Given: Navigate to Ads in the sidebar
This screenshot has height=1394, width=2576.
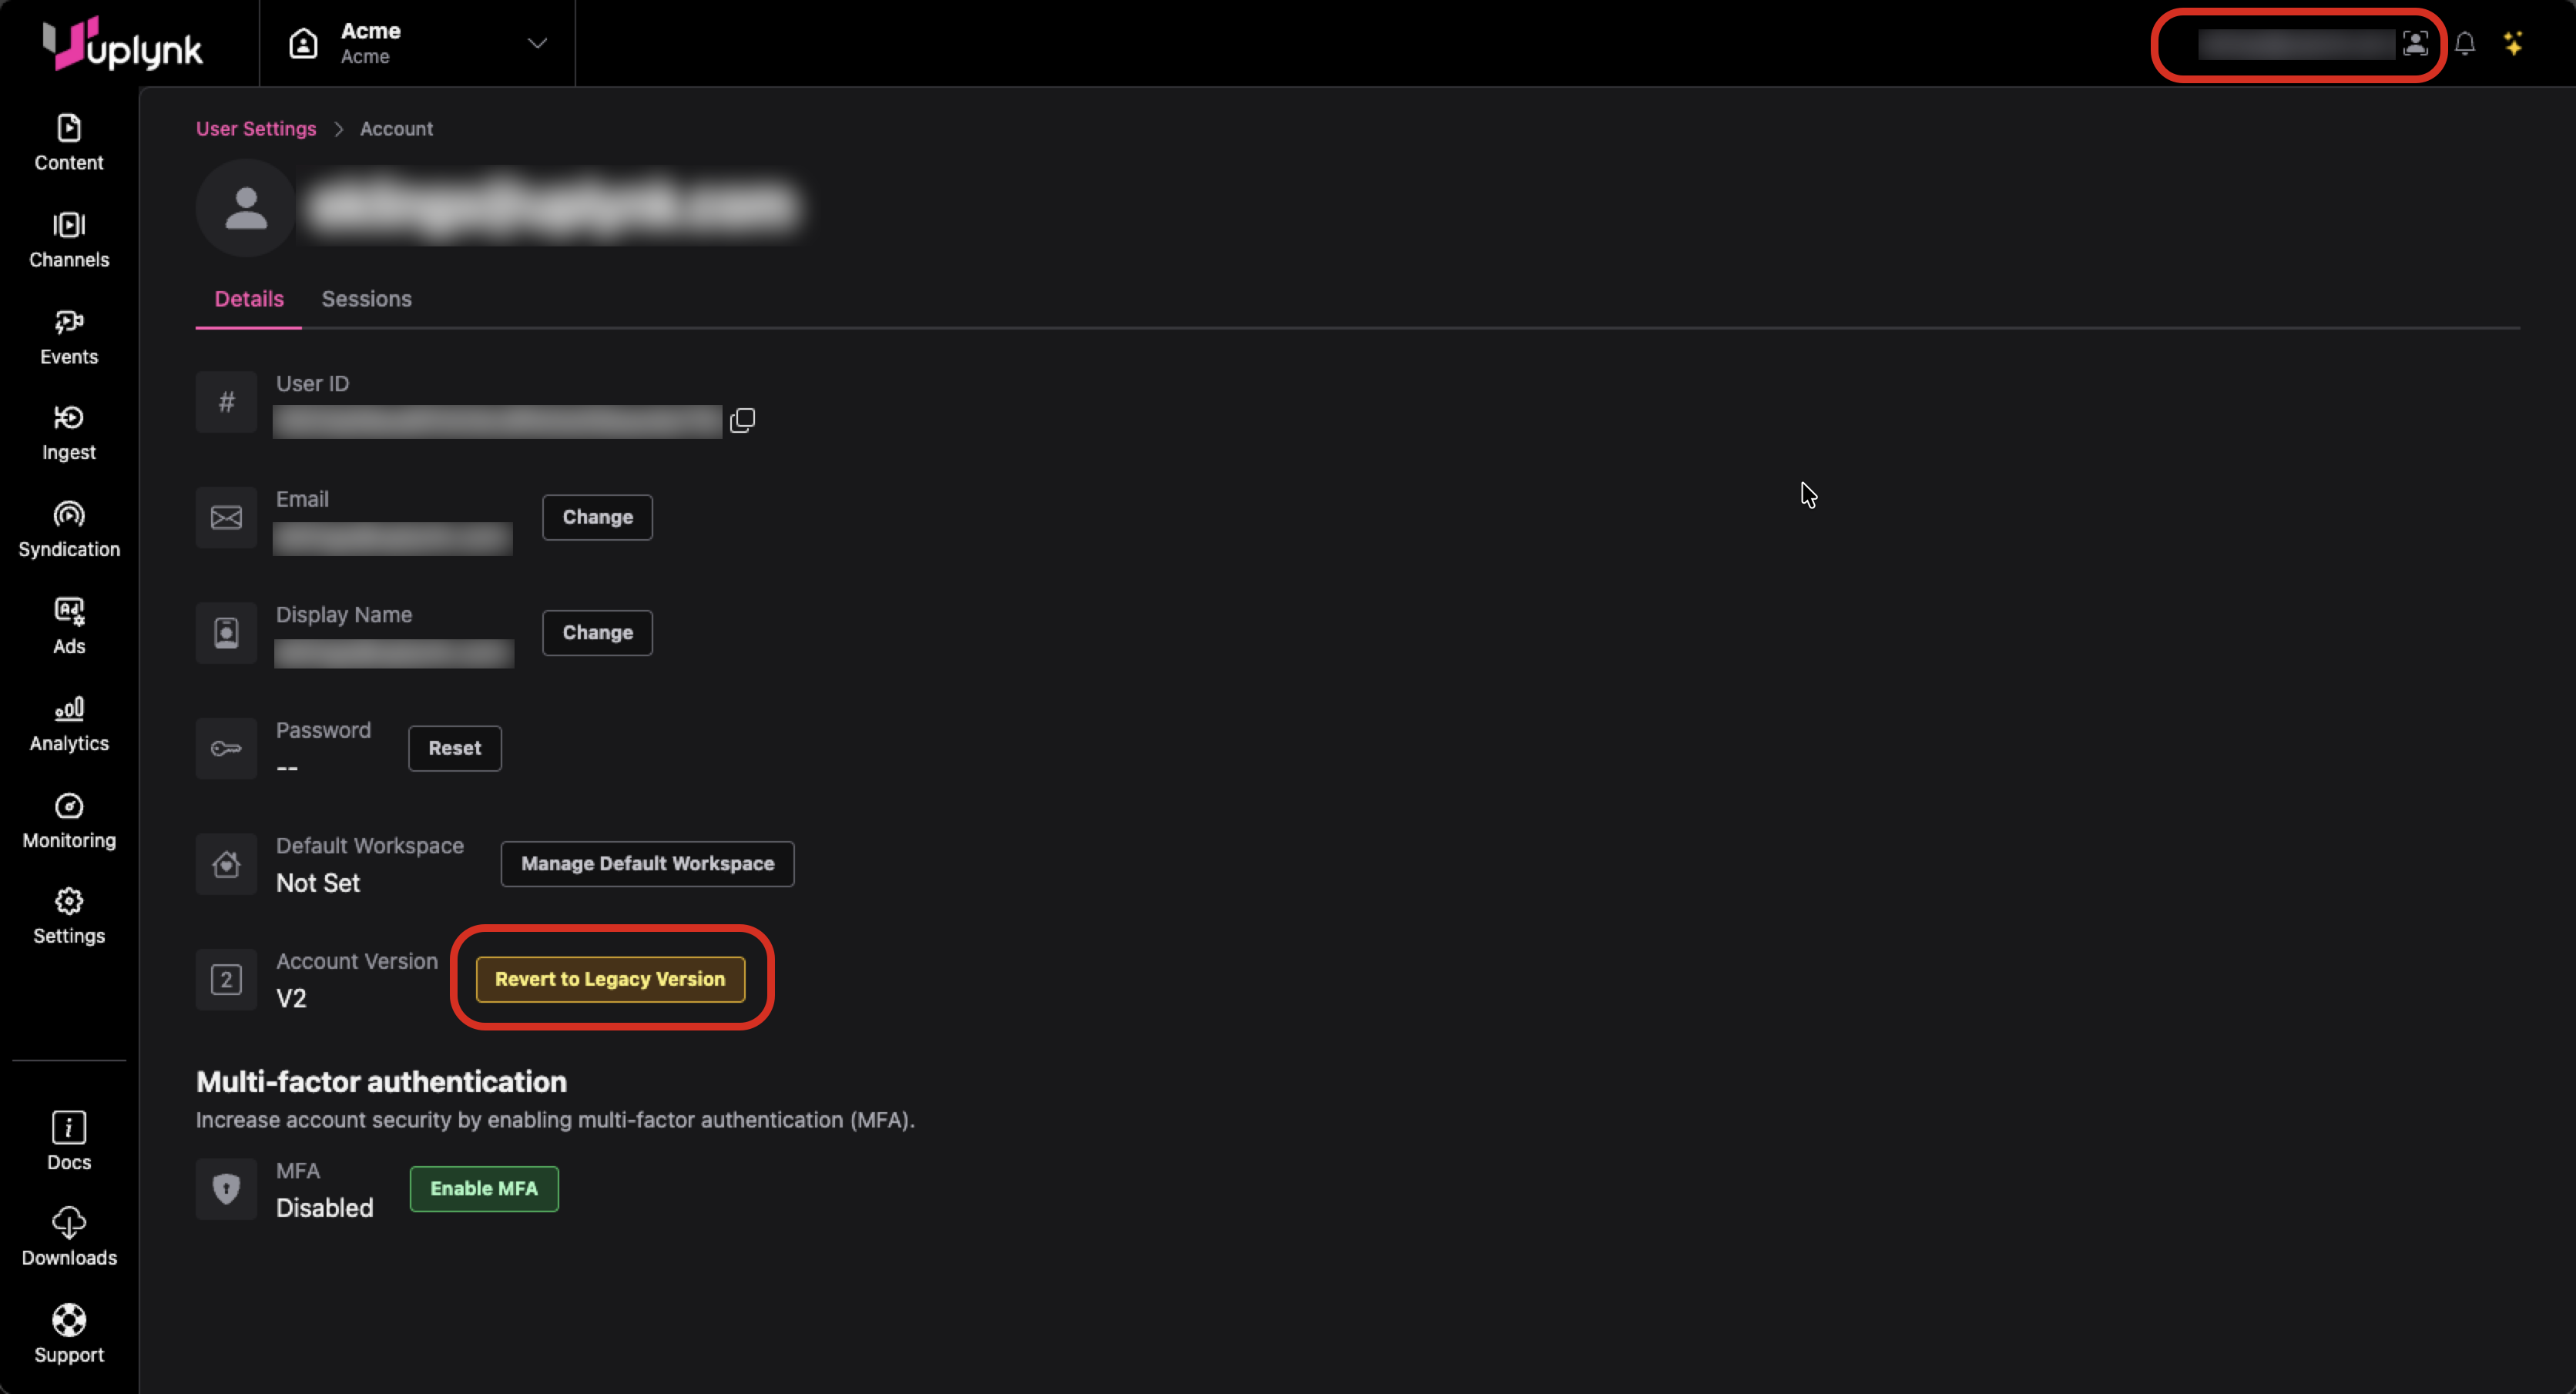Looking at the screenshot, I should (68, 627).
